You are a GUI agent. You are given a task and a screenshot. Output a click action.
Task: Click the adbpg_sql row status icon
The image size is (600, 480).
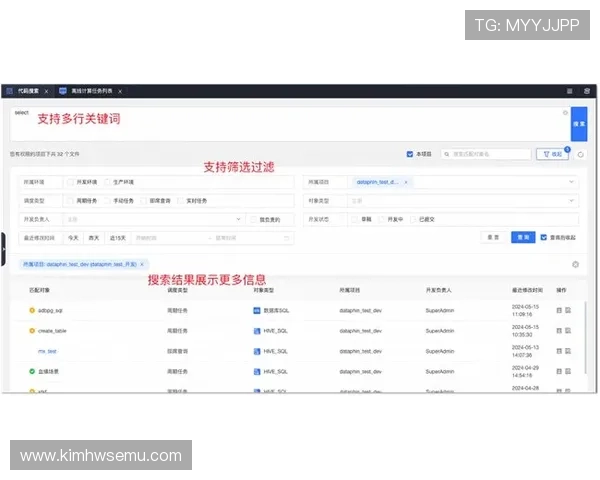32,310
